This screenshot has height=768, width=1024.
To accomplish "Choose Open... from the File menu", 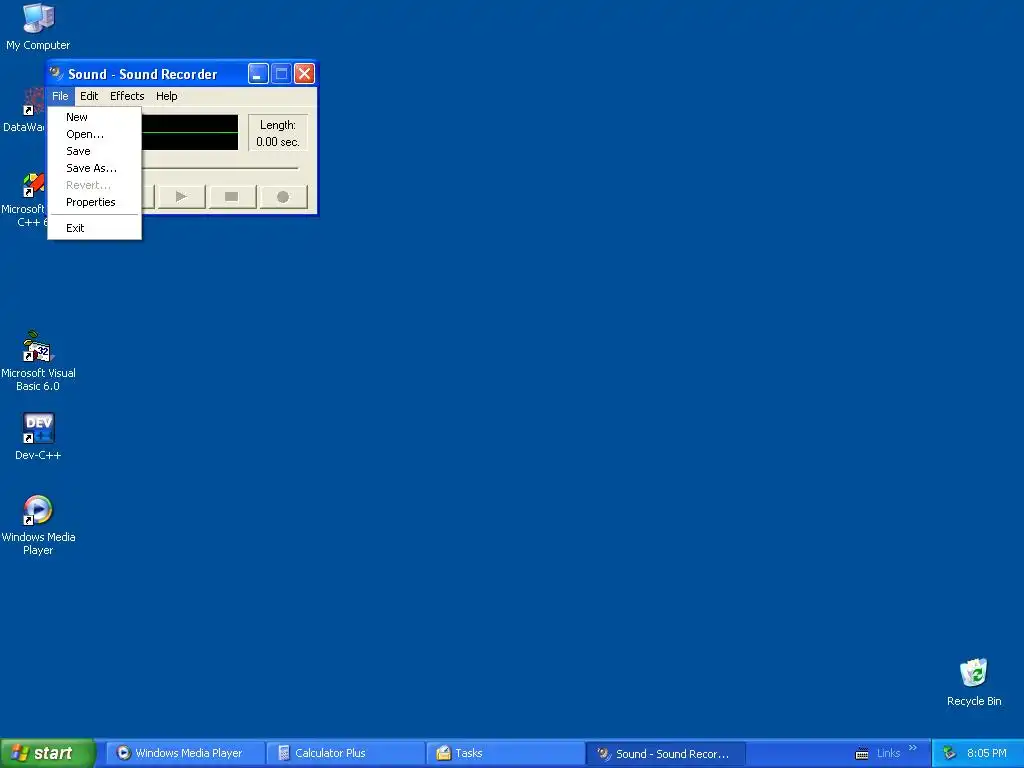I will point(95,134).
